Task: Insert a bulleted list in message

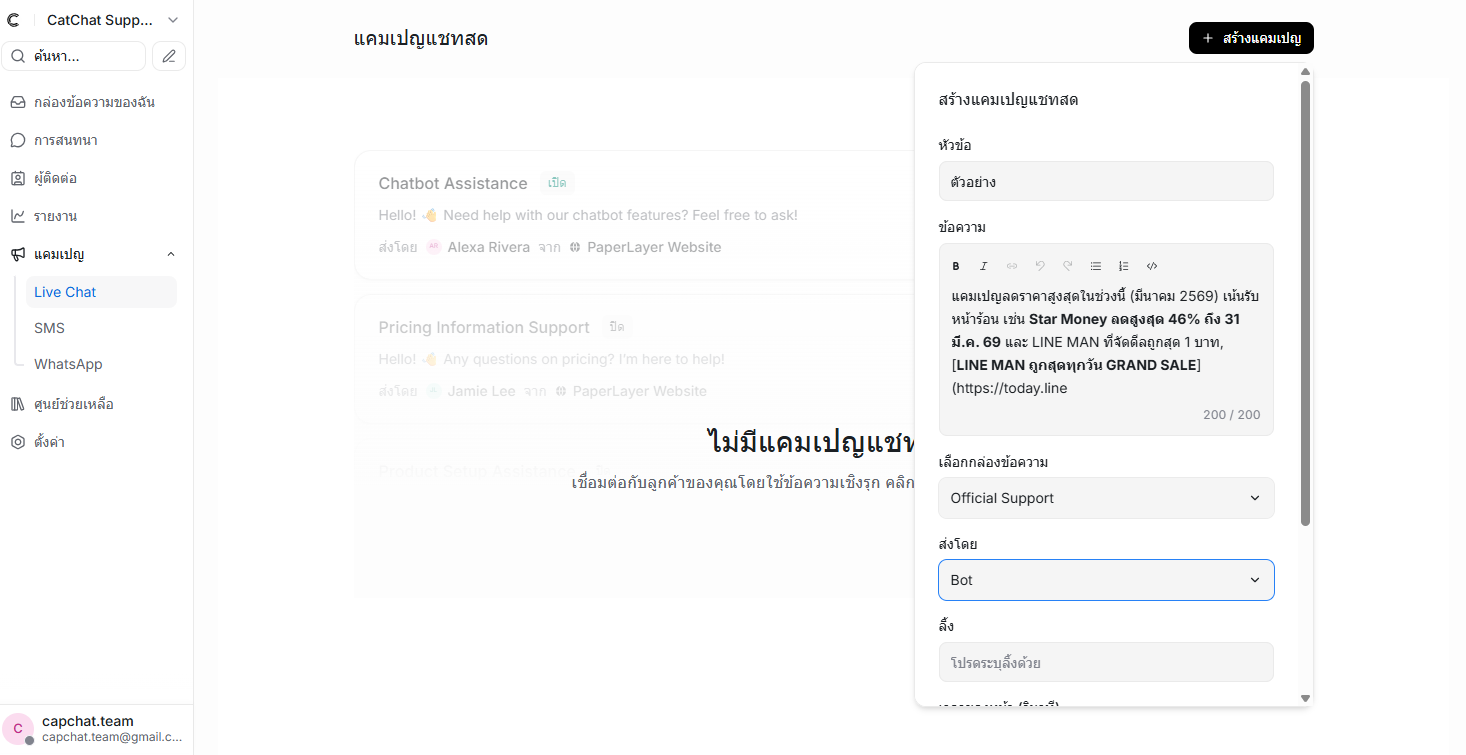Action: point(1096,266)
